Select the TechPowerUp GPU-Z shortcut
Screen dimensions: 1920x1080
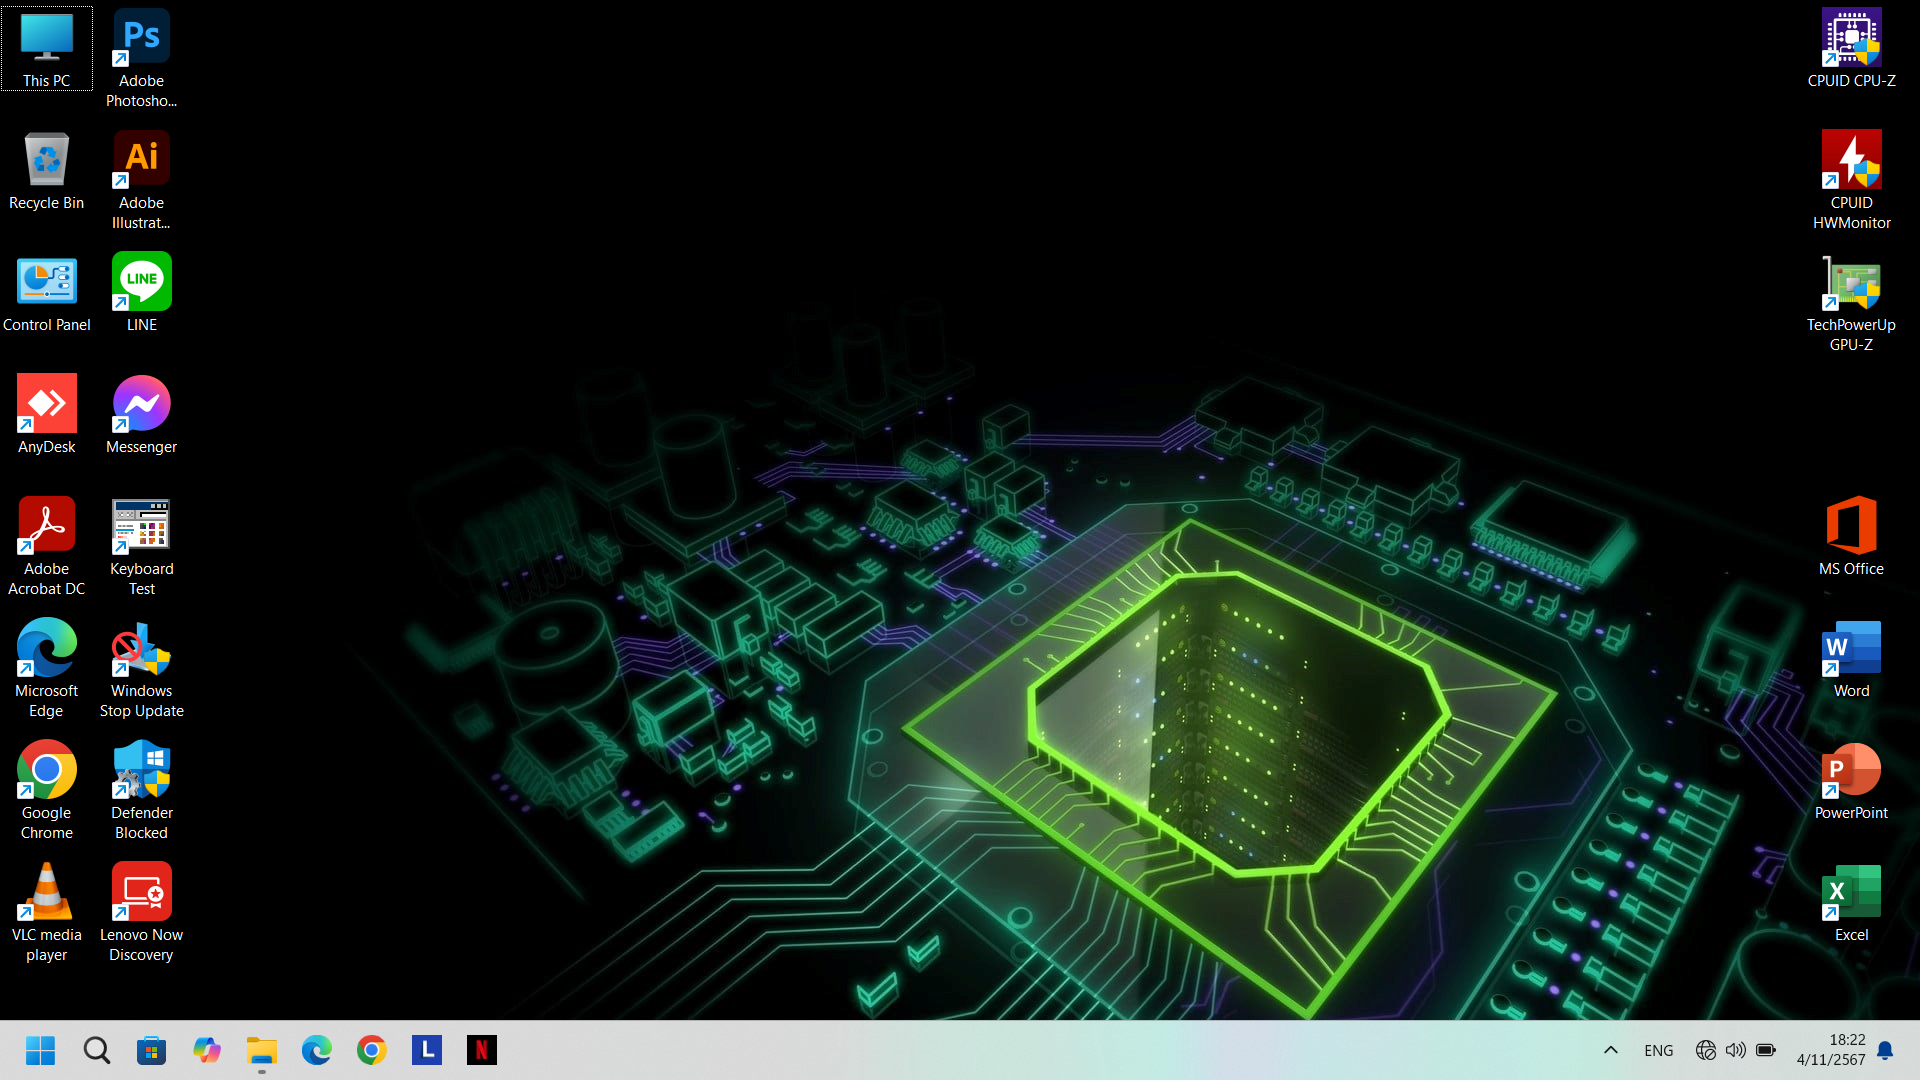[x=1851, y=302]
